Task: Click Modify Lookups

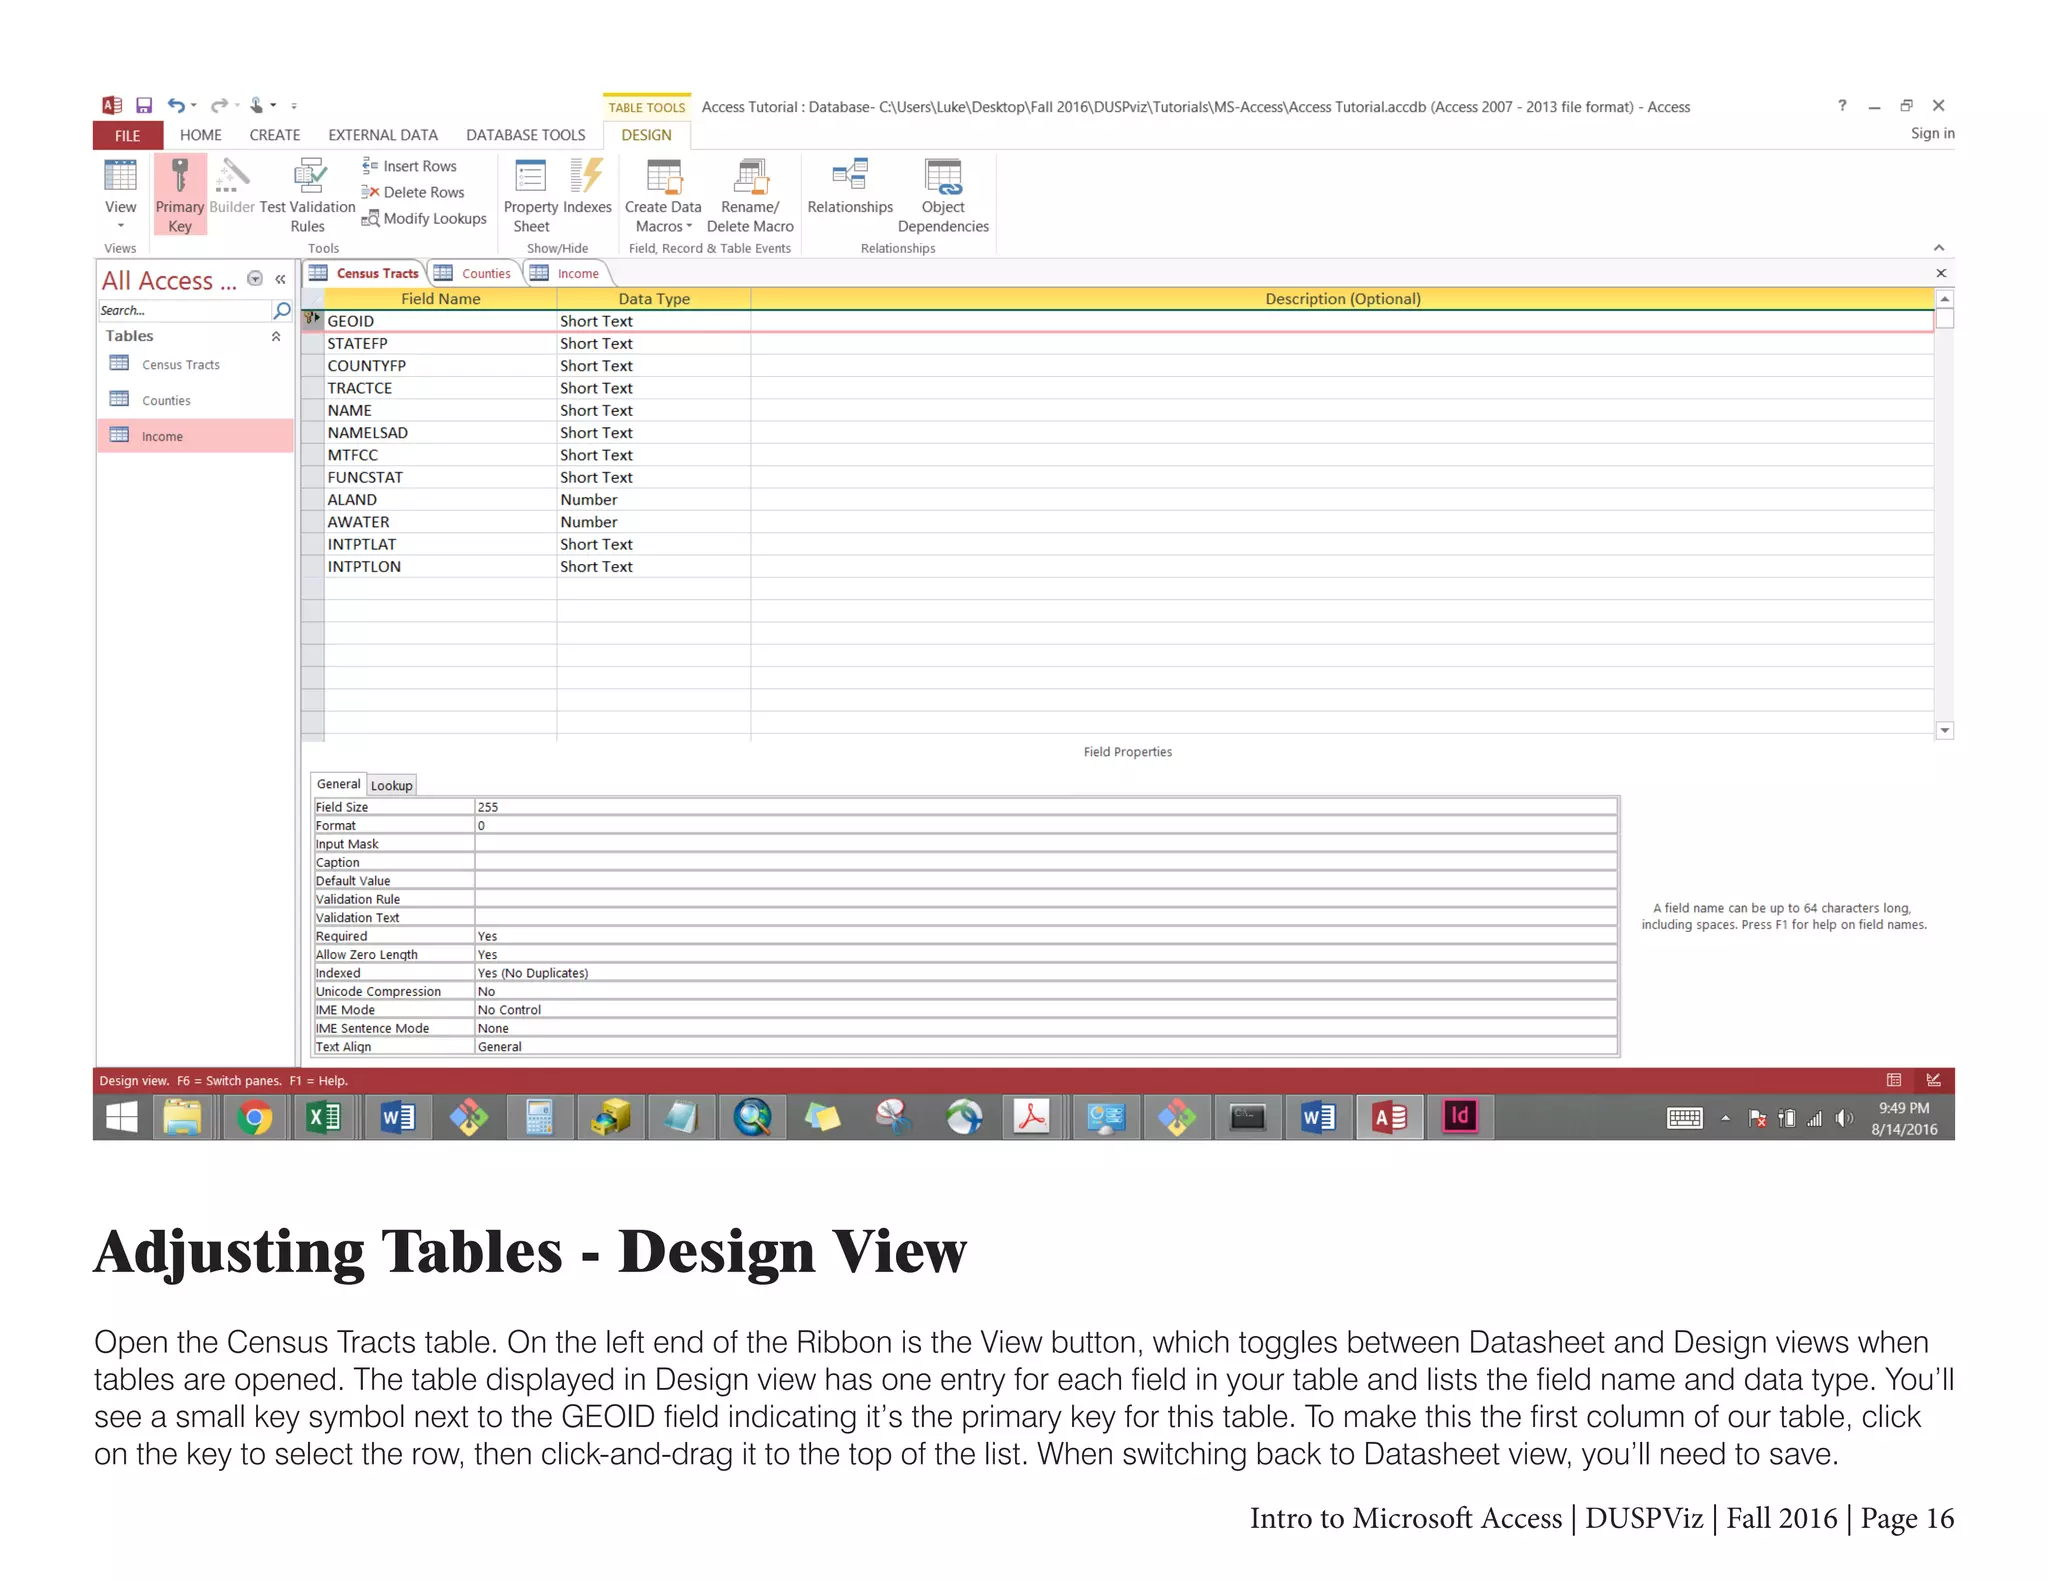Action: [425, 218]
